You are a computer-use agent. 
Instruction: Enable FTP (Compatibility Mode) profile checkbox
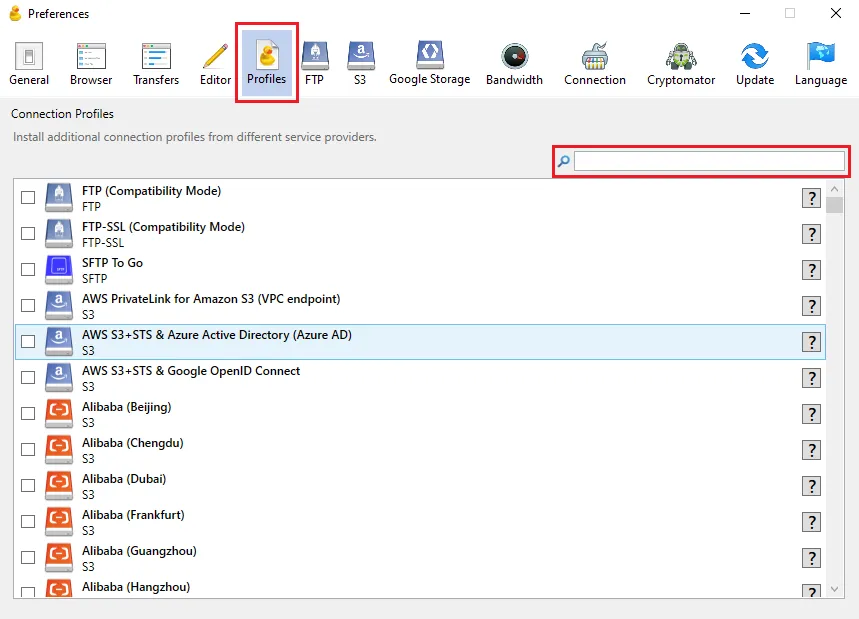pyautogui.click(x=28, y=197)
